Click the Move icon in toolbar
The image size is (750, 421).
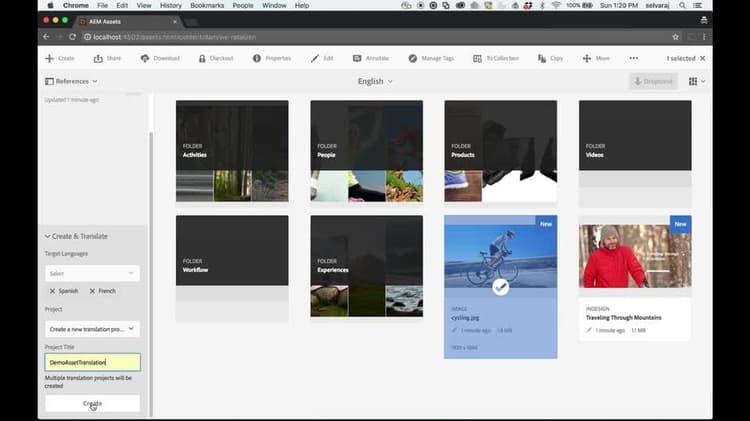click(587, 58)
